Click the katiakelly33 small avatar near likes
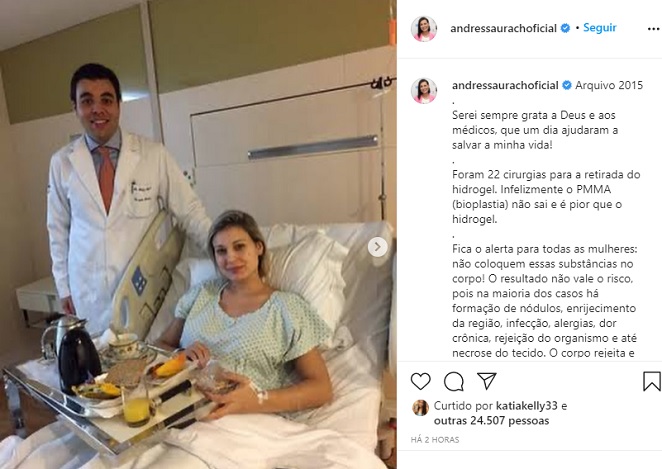The image size is (662, 469). 420,408
